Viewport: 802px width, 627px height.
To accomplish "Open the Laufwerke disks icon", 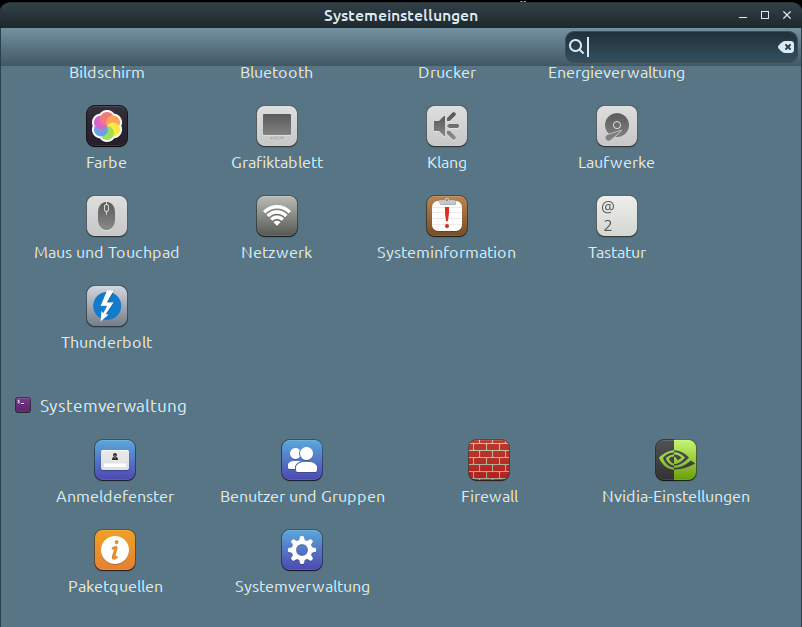I will (x=617, y=126).
